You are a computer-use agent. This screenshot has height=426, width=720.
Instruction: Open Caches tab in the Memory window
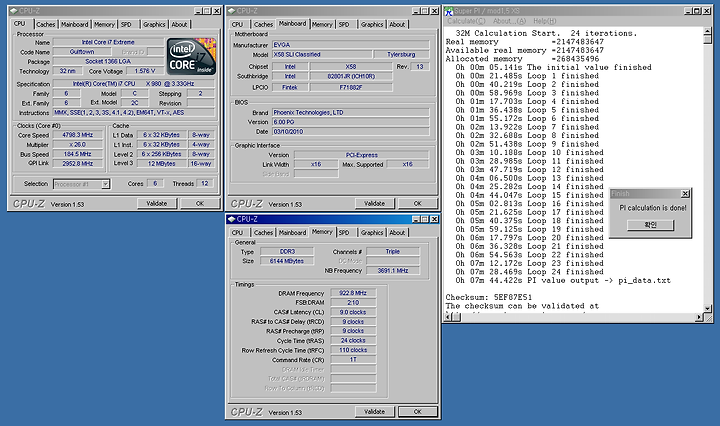click(x=263, y=233)
